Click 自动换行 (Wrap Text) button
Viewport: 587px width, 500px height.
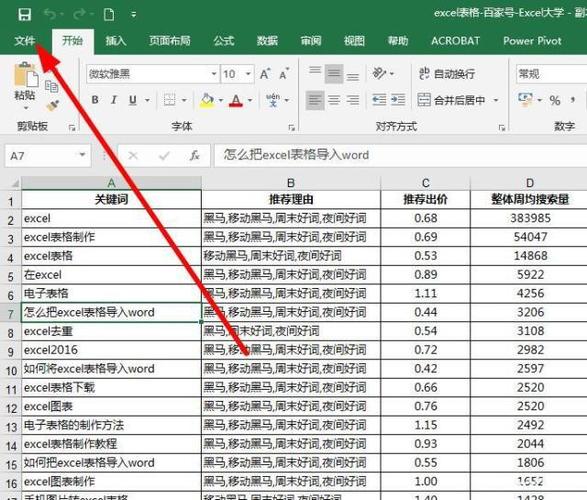pos(447,74)
